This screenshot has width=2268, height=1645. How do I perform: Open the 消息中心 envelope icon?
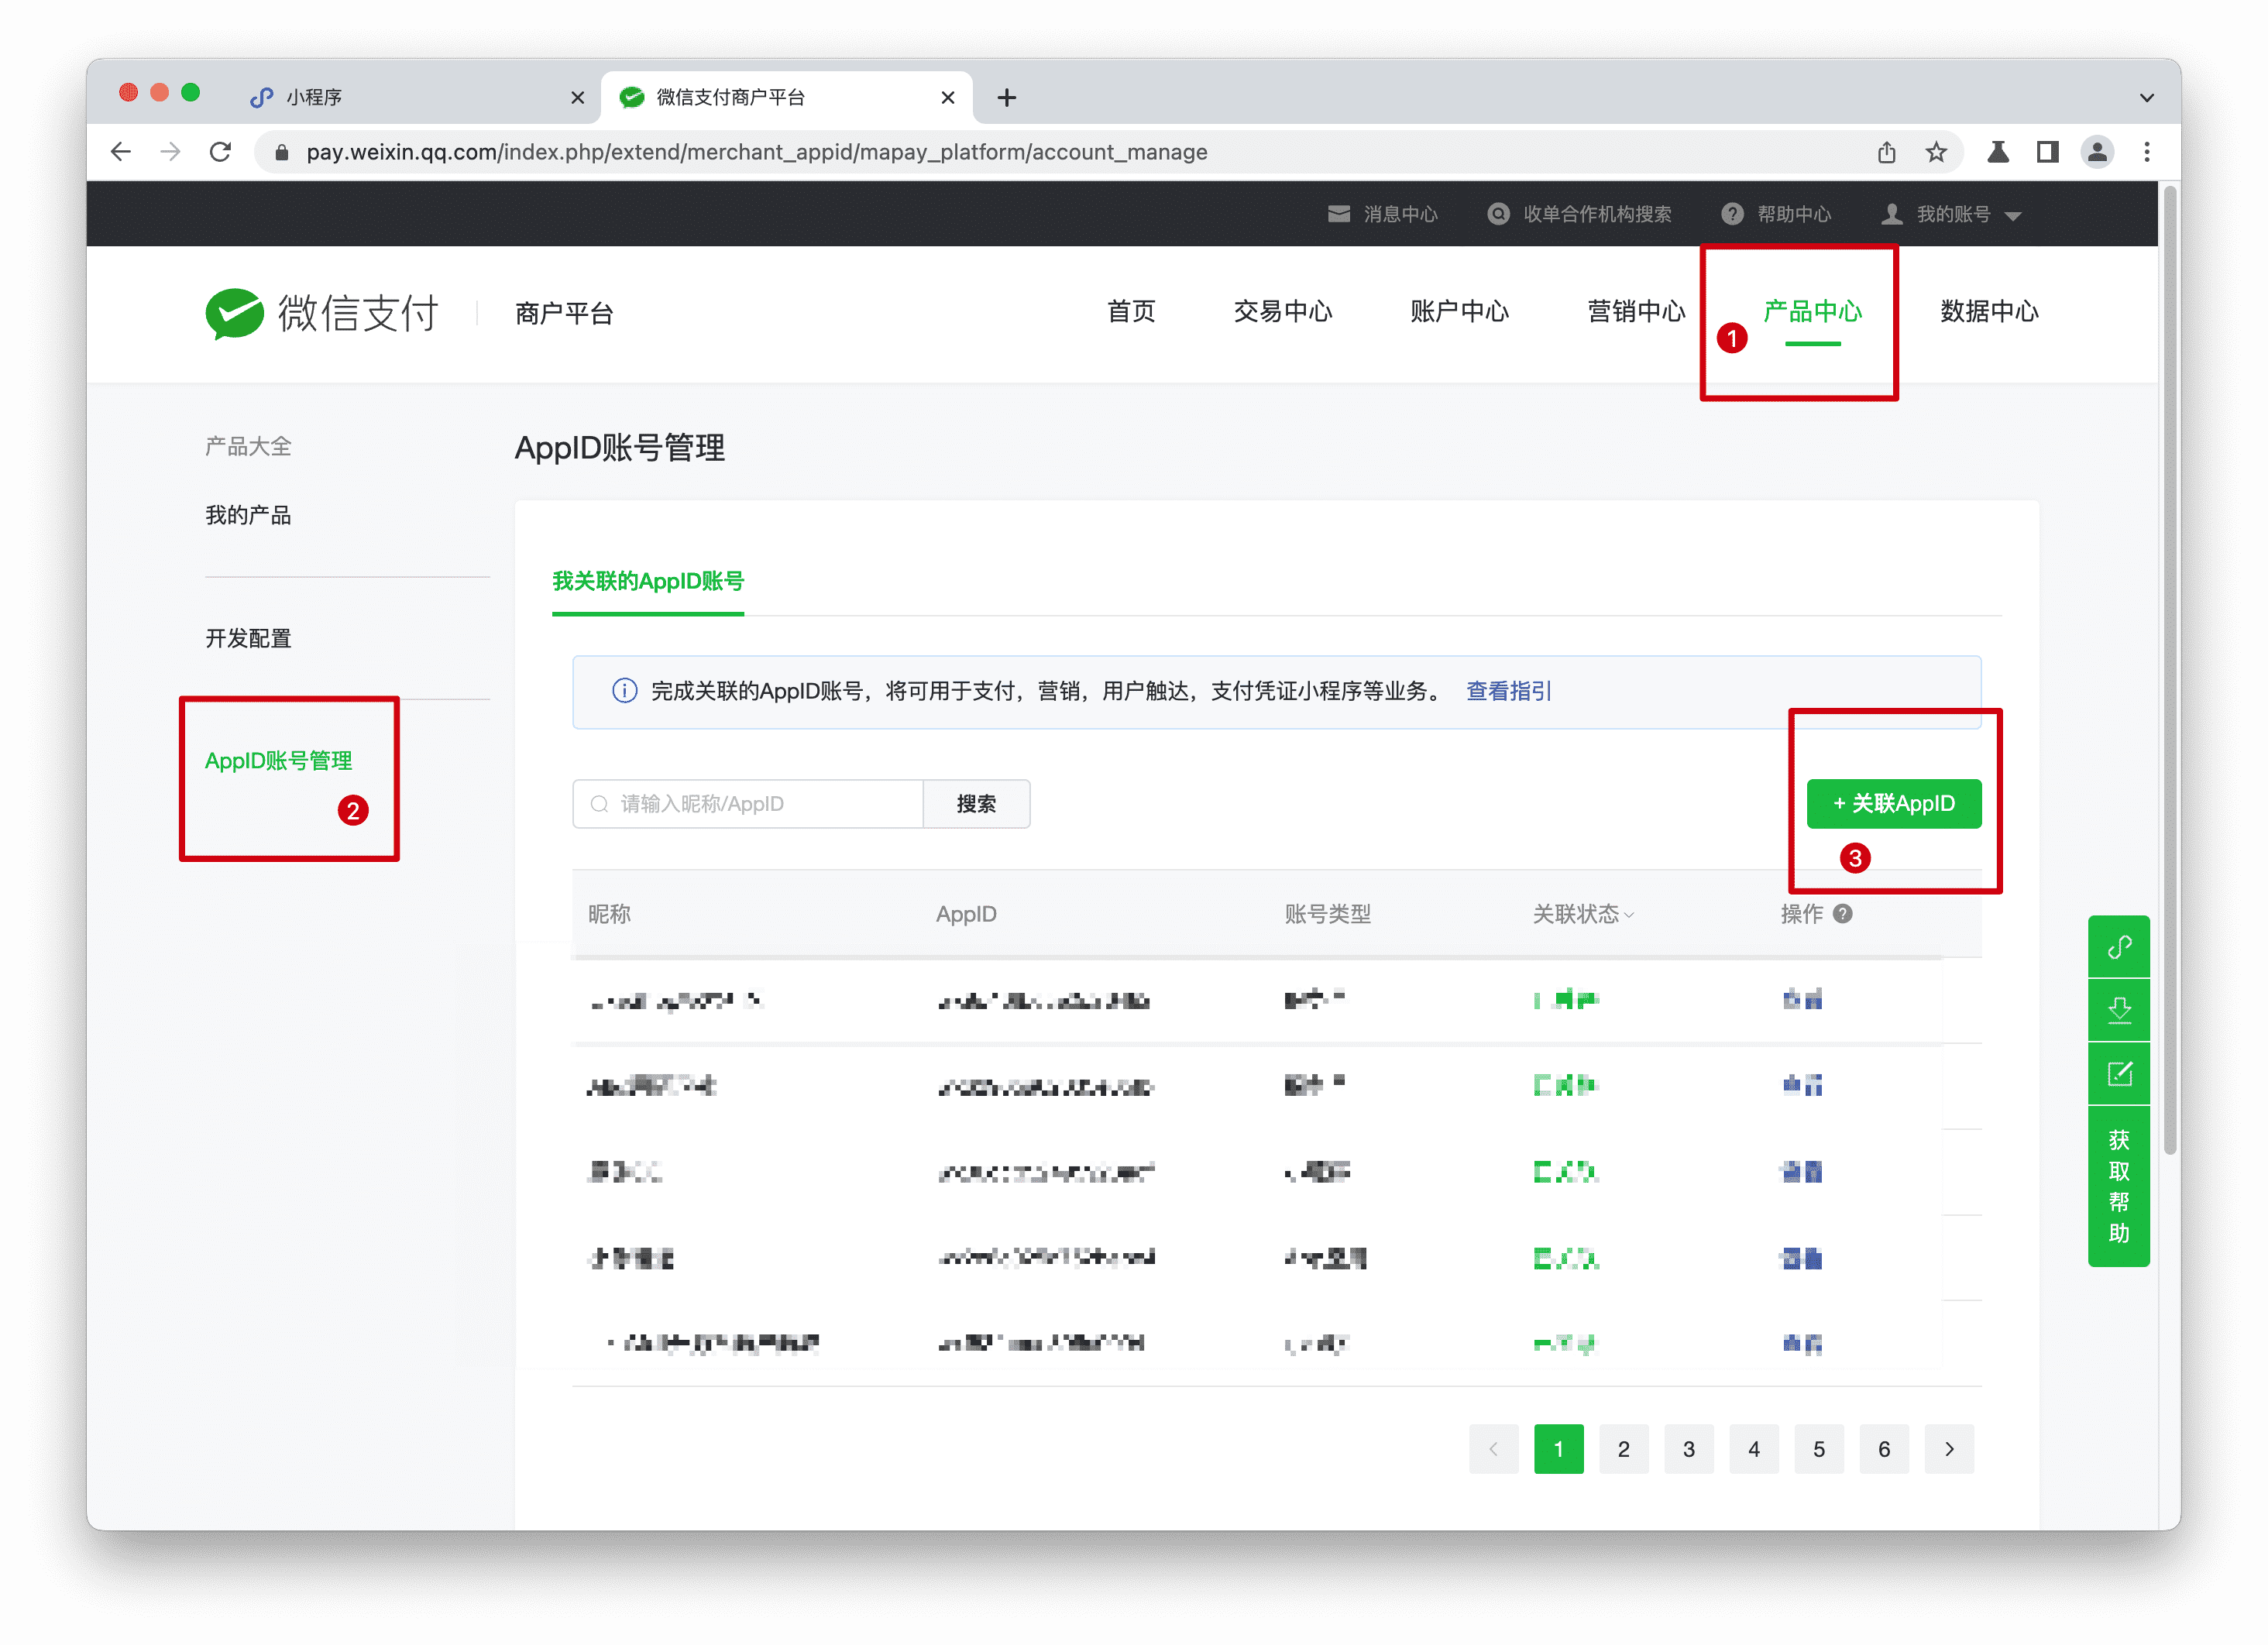[1340, 214]
